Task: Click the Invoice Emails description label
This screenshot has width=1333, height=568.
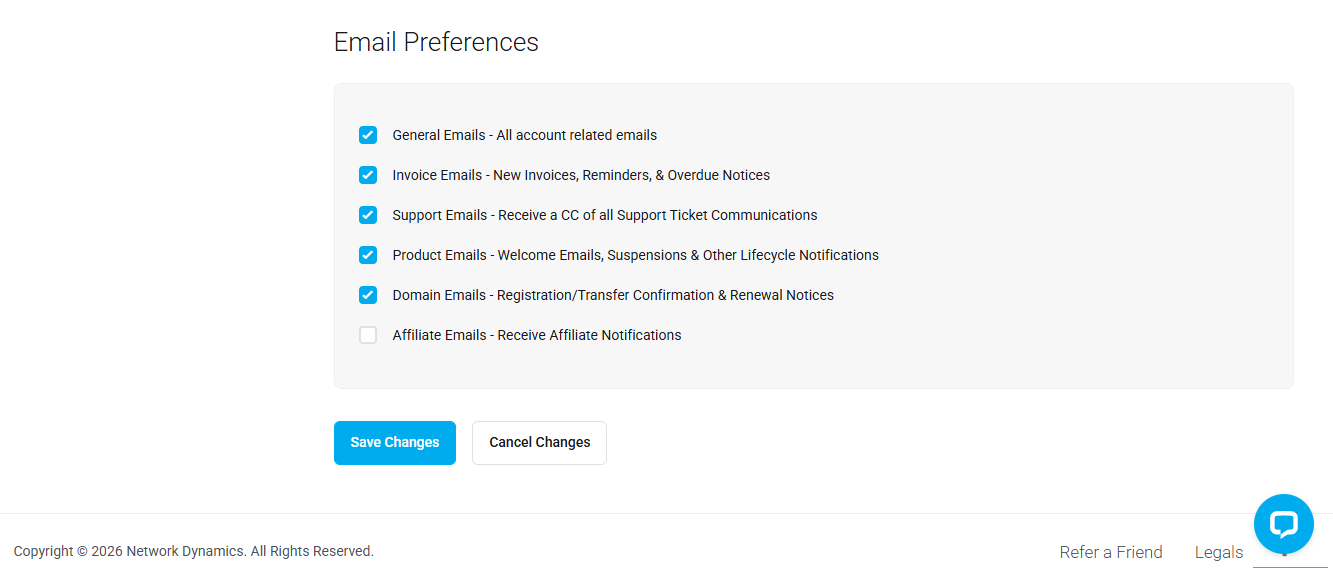Action: pos(581,175)
